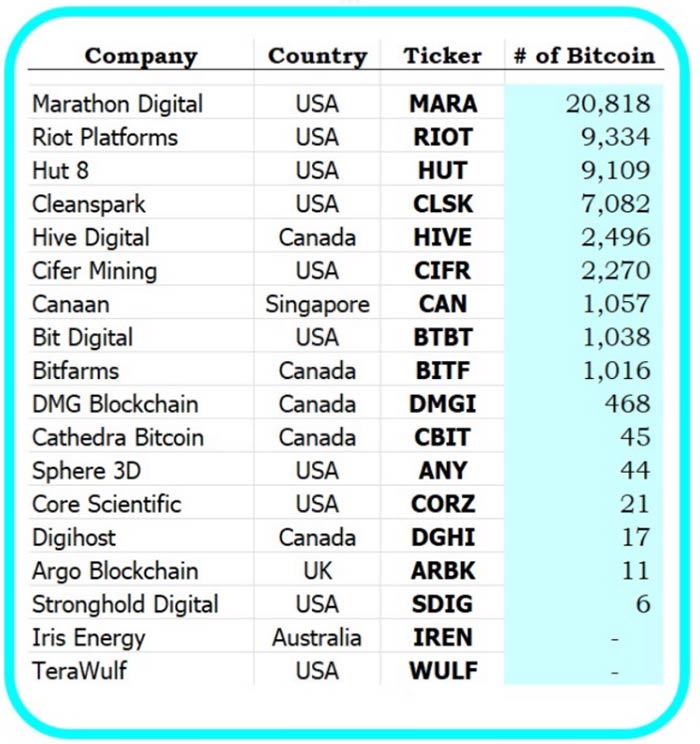700x744 pixels.
Task: Click the MARA ticker symbol
Action: 442,104
